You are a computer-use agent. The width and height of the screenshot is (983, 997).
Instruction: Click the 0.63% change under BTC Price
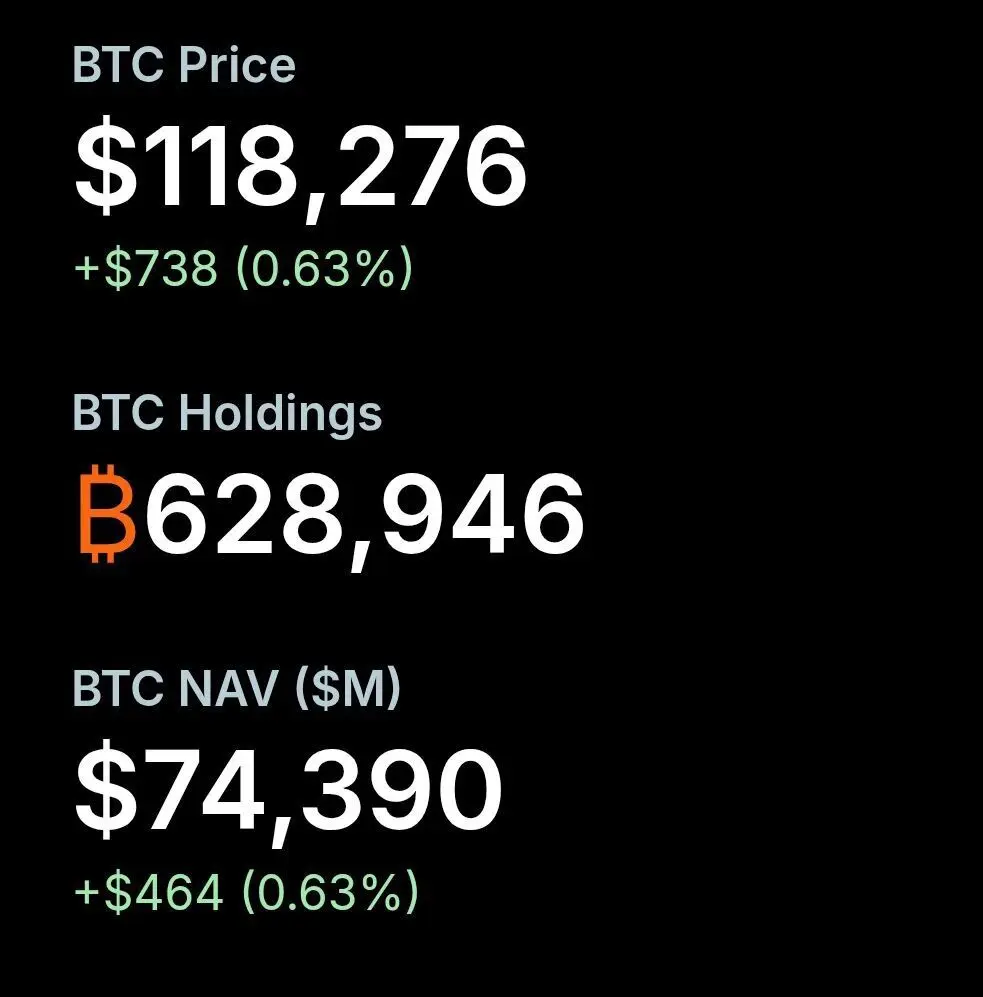coord(324,268)
